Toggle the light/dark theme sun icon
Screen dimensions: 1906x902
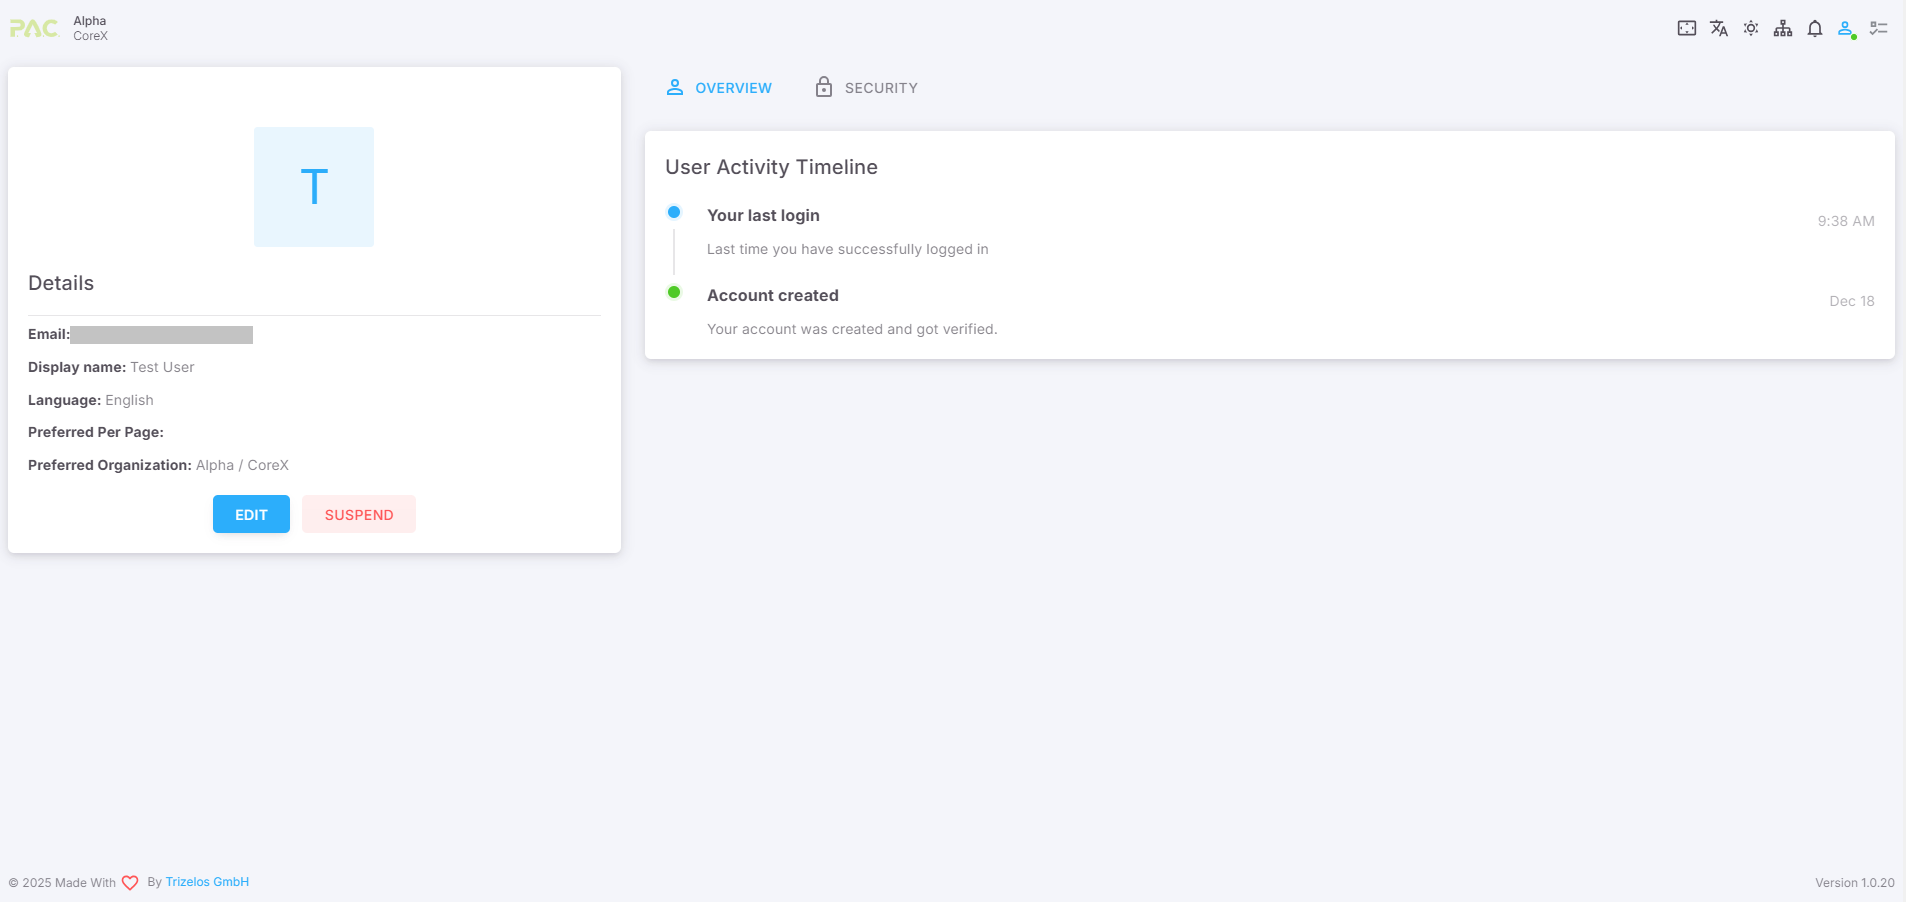1750,28
